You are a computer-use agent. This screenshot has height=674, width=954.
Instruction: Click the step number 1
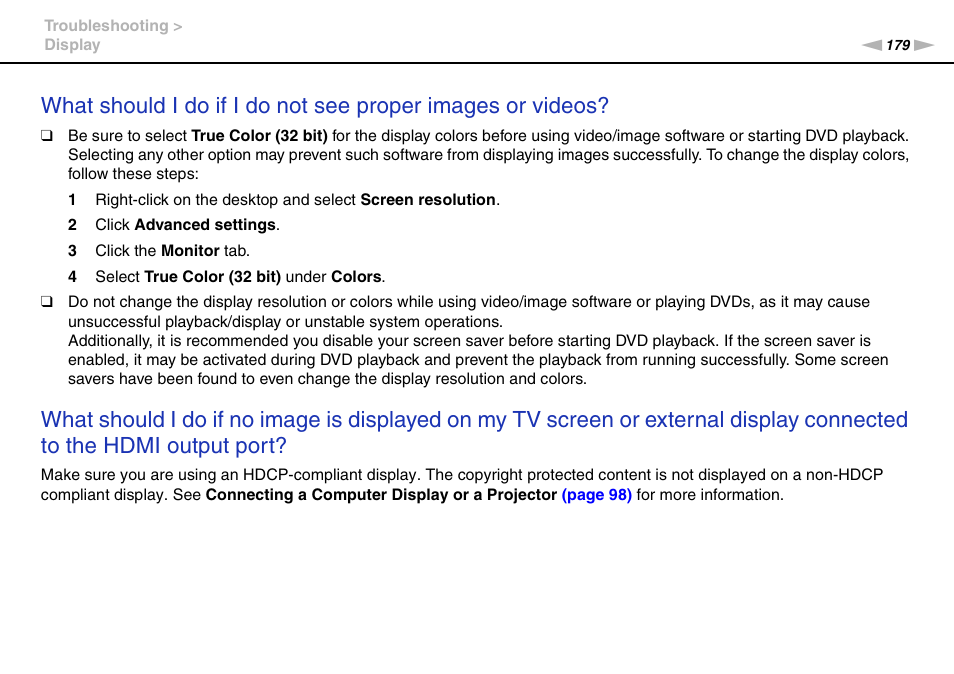point(72,200)
